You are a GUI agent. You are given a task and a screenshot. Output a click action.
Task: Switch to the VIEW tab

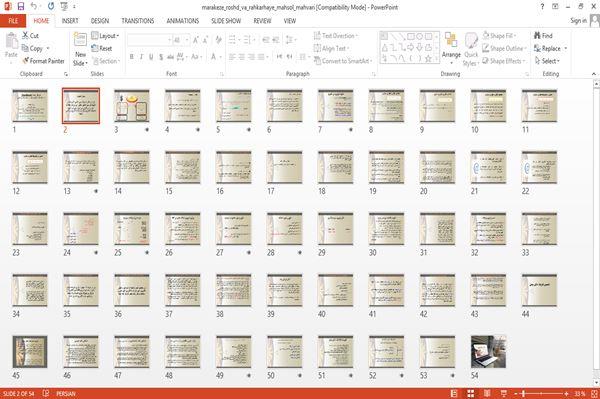point(290,21)
